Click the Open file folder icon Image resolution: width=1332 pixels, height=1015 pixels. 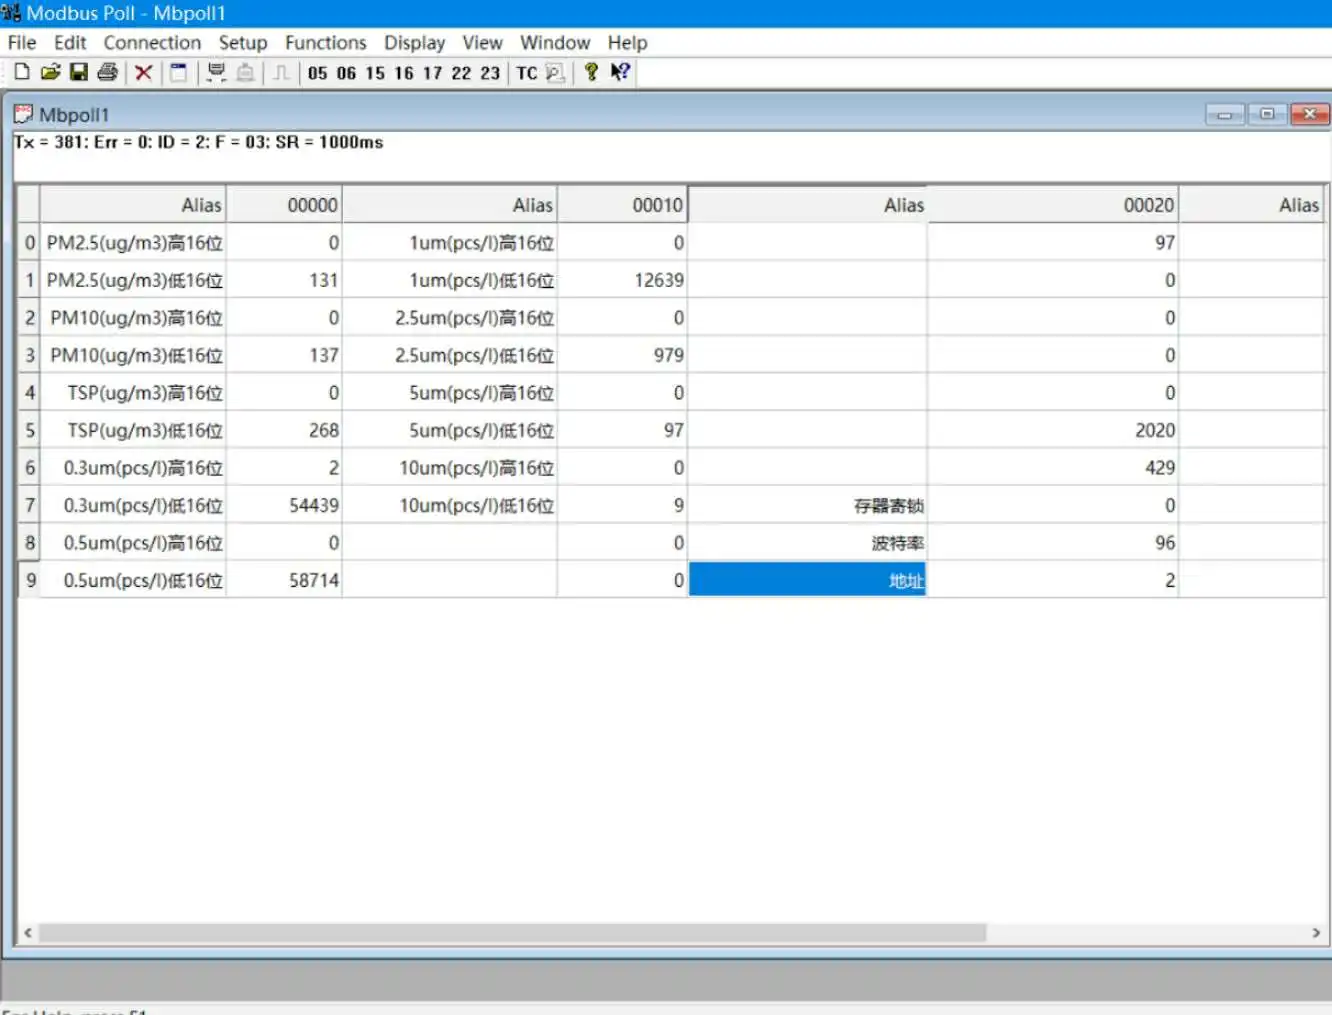[x=50, y=72]
